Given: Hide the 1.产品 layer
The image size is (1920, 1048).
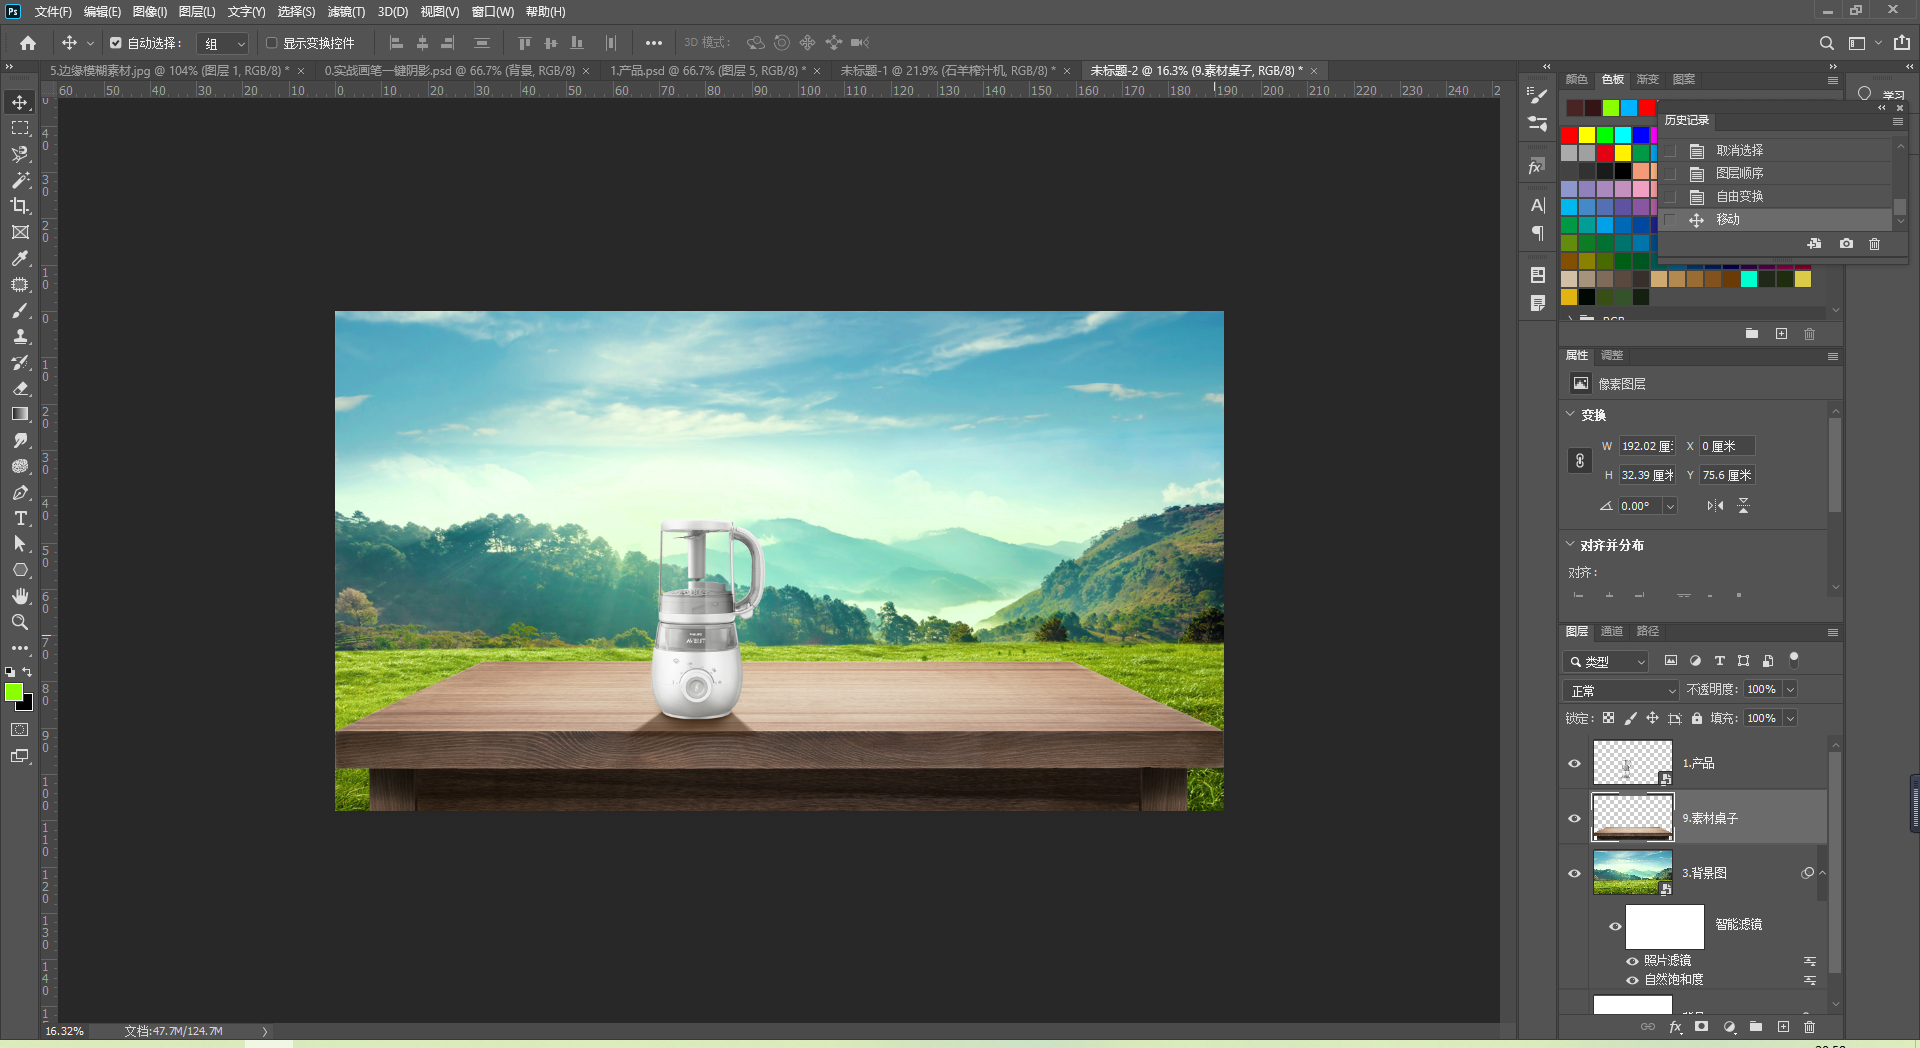Looking at the screenshot, I should pos(1574,764).
